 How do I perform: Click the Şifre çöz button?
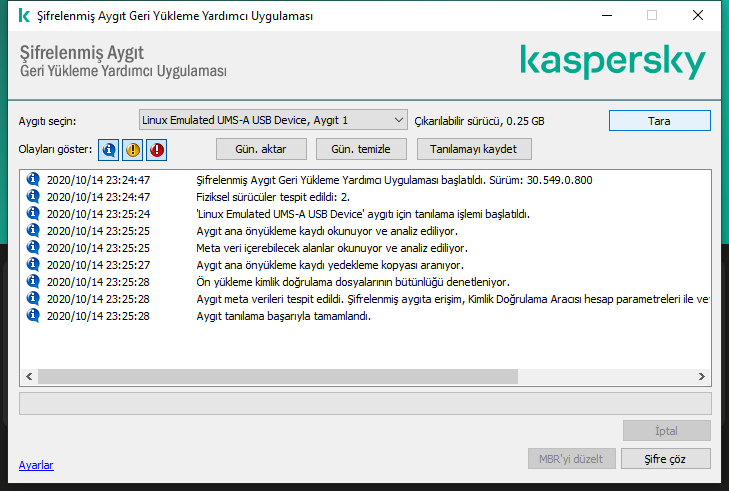click(x=665, y=459)
